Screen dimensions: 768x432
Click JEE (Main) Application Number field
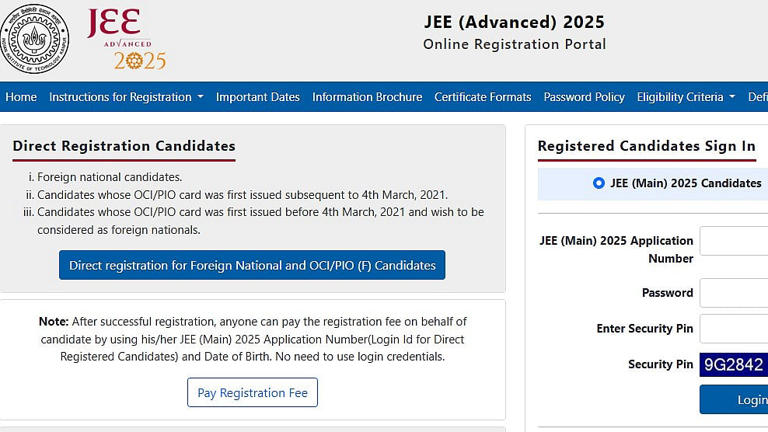(734, 241)
